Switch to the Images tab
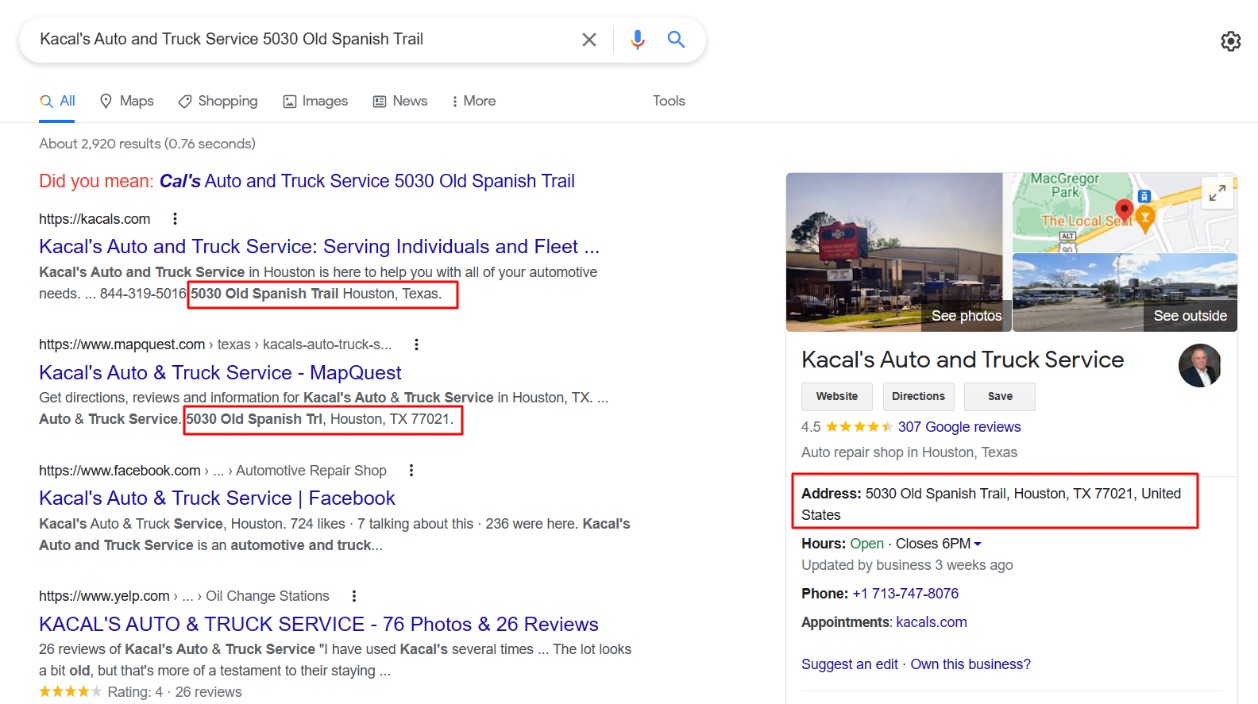Image resolution: width=1258 pixels, height=704 pixels. (x=315, y=101)
